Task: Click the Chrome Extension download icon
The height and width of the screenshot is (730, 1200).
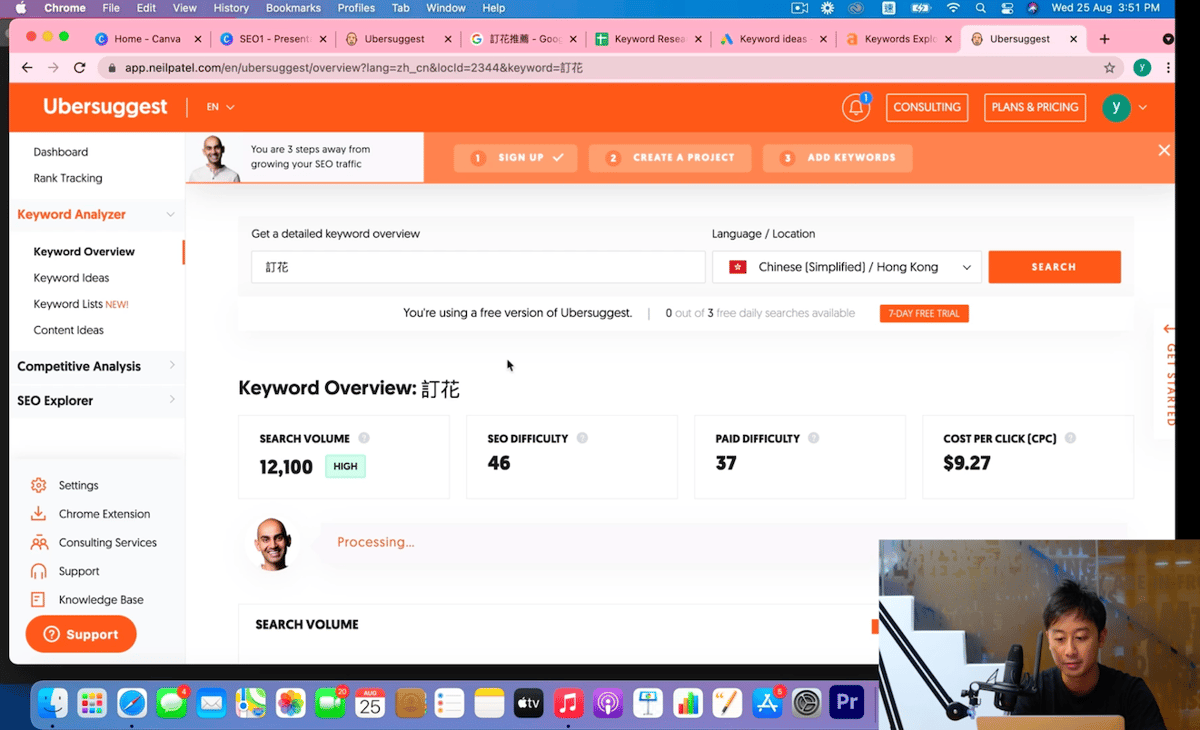Action: 39,514
